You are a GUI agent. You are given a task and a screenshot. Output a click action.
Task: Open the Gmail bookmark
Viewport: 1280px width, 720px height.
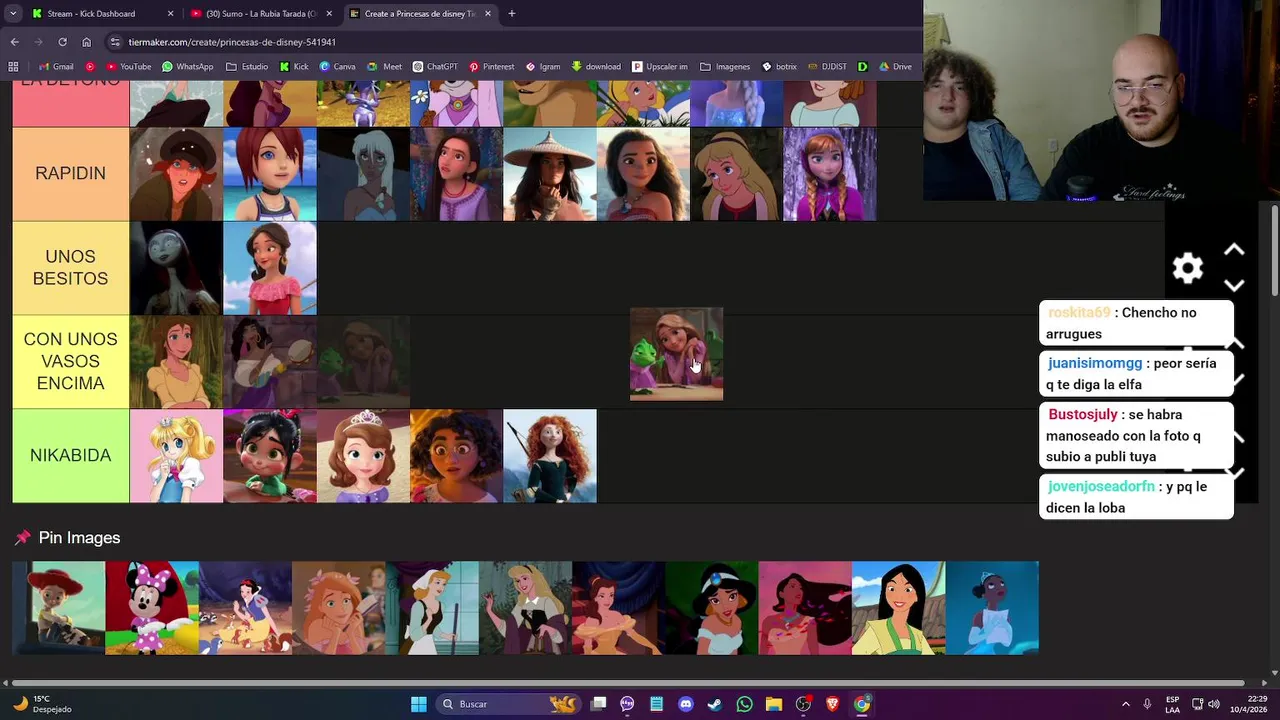click(x=55, y=67)
